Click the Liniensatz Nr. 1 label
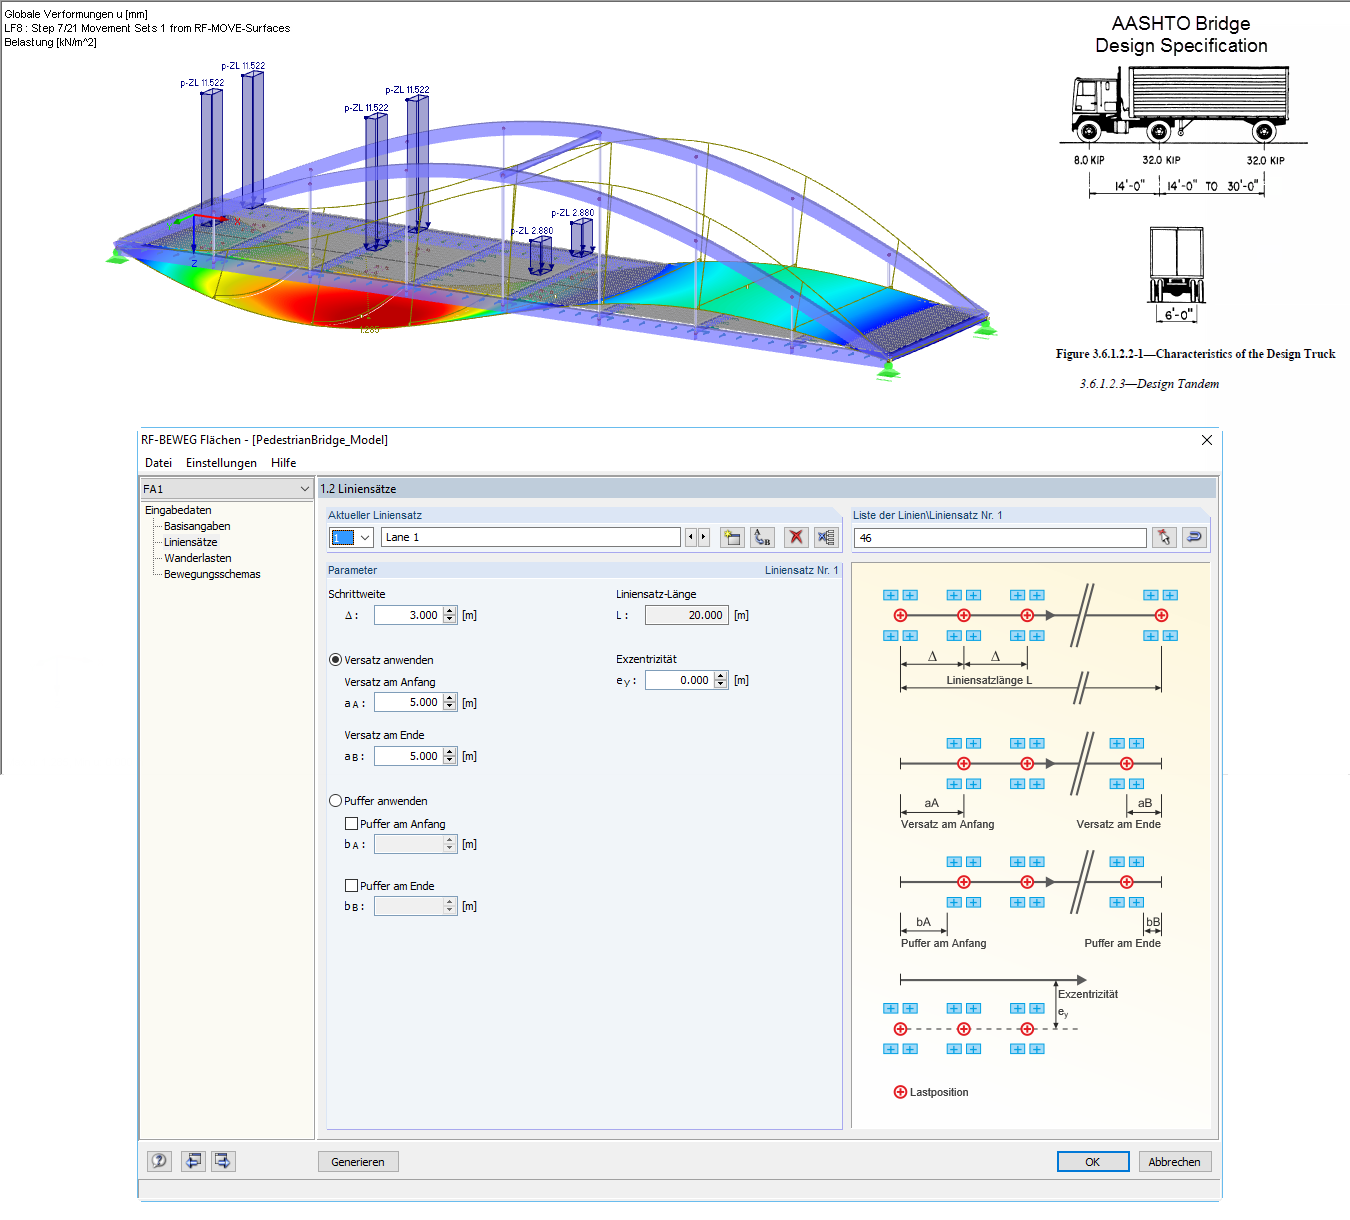Viewport: 1350px width, 1220px height. (x=802, y=570)
